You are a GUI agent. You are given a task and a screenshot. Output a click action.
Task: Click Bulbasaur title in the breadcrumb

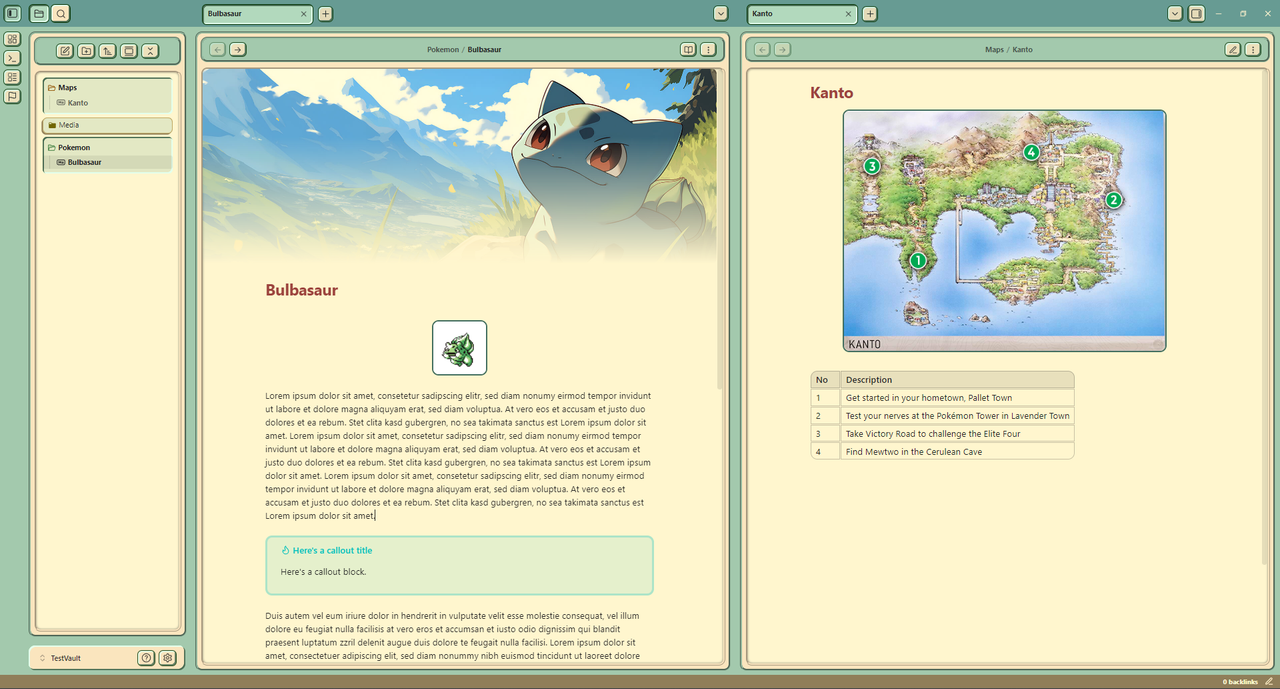click(484, 49)
